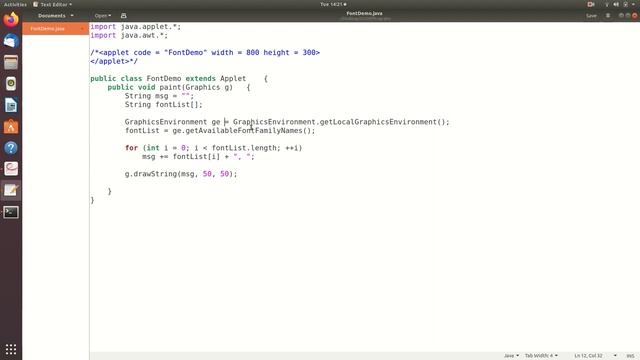Click the 'String fontList[];' line

[163, 104]
